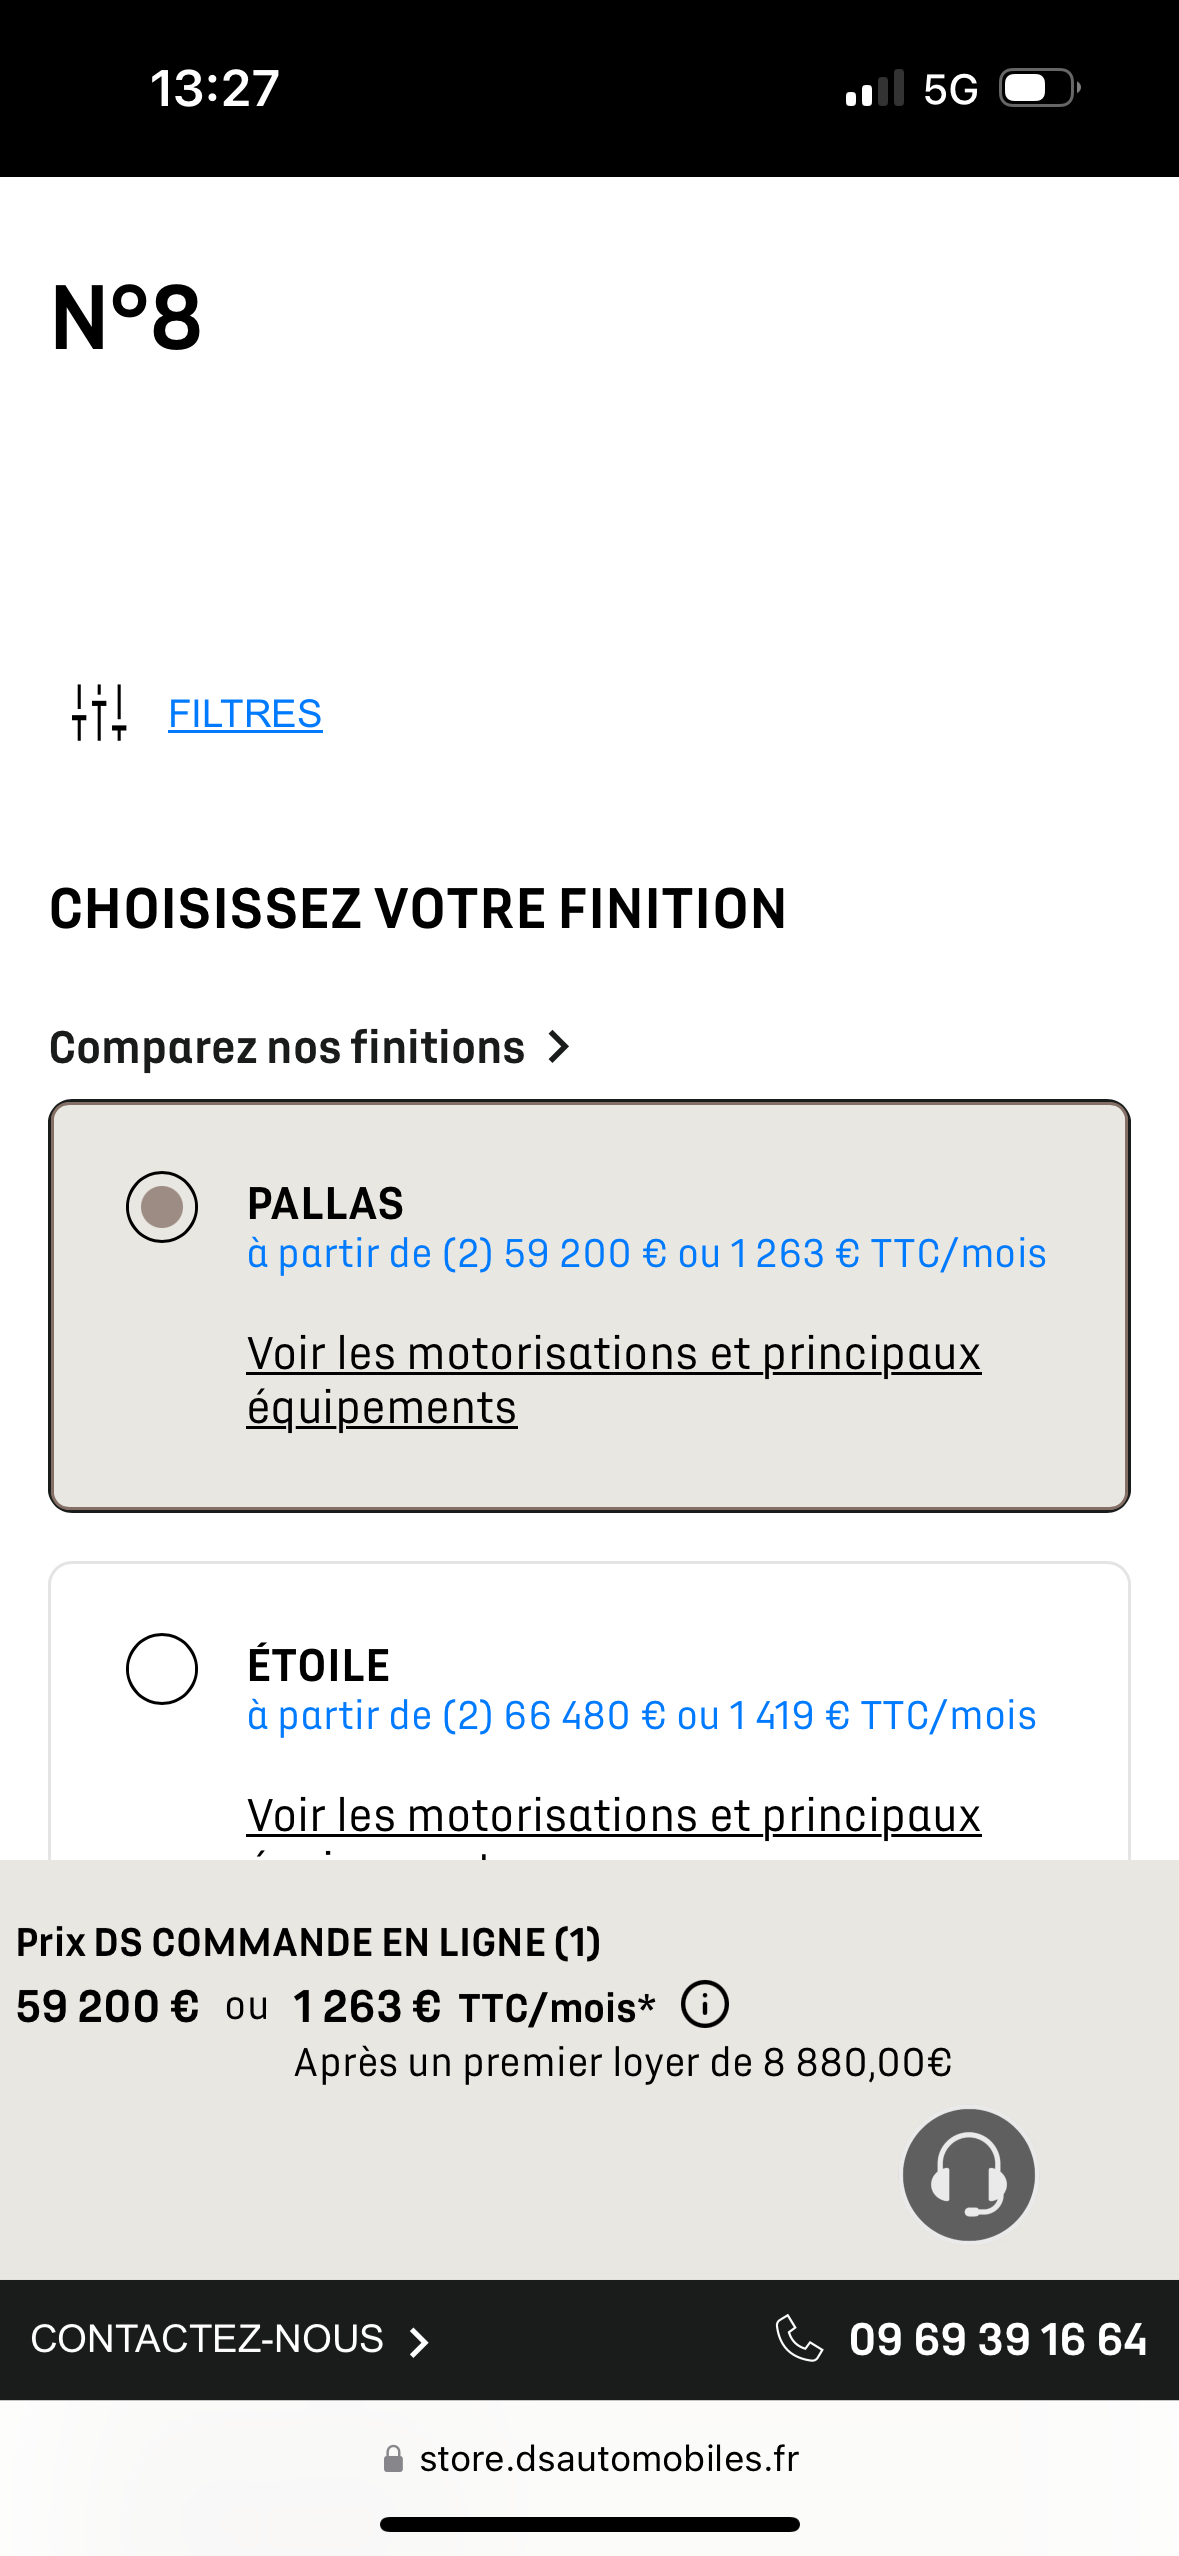Click the PALLAS price text
The height and width of the screenshot is (2556, 1179).
(x=646, y=1254)
